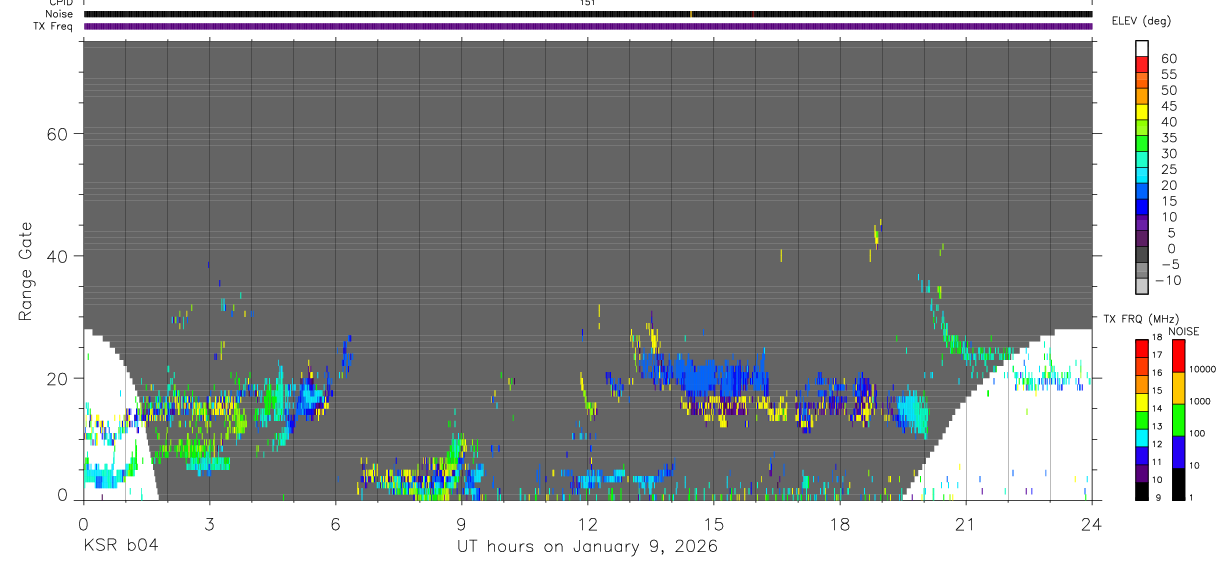Click the white top elevation legend block
Screen dimensions: 1228x567
click(x=1142, y=48)
